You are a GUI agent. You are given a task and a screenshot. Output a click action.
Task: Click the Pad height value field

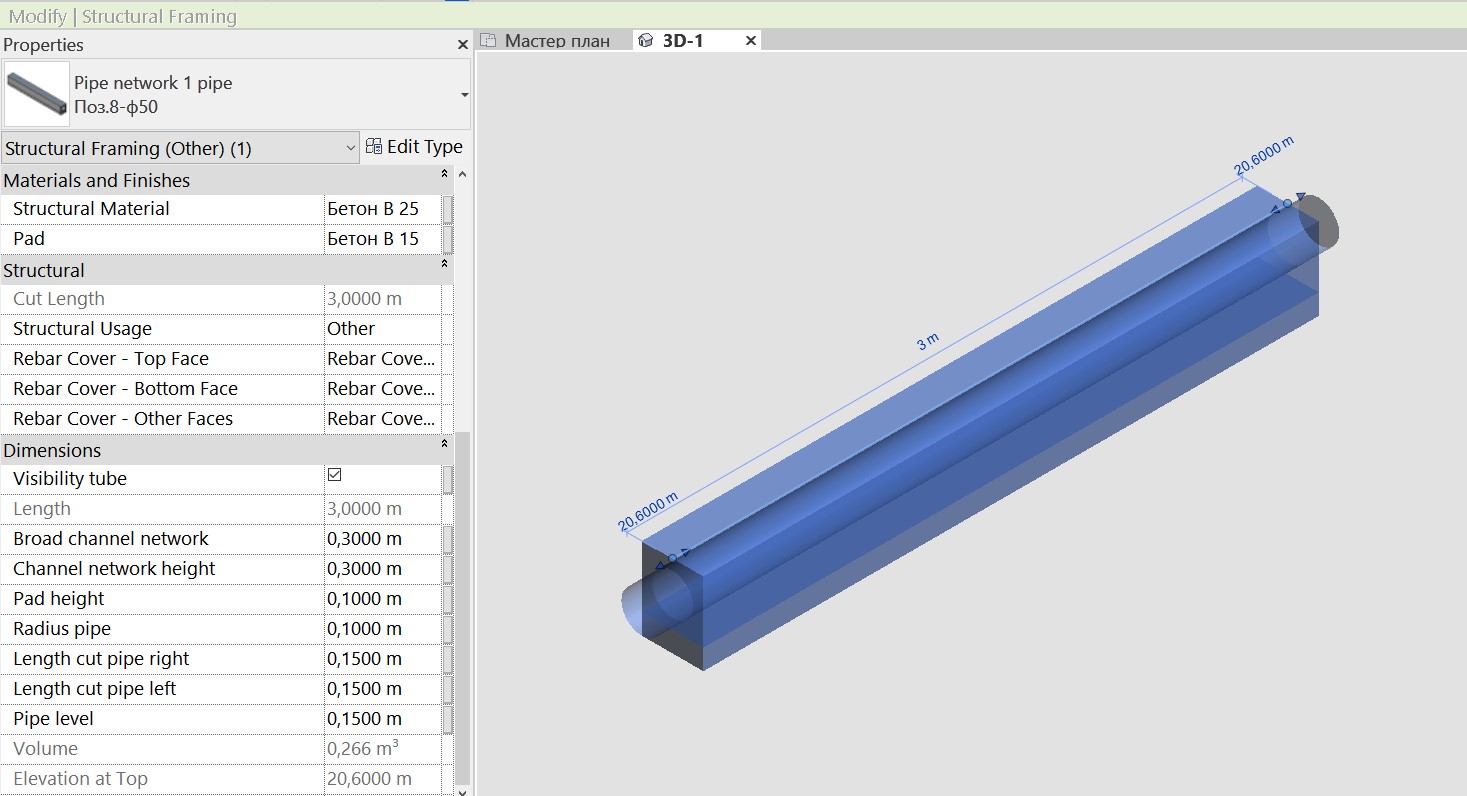point(383,599)
